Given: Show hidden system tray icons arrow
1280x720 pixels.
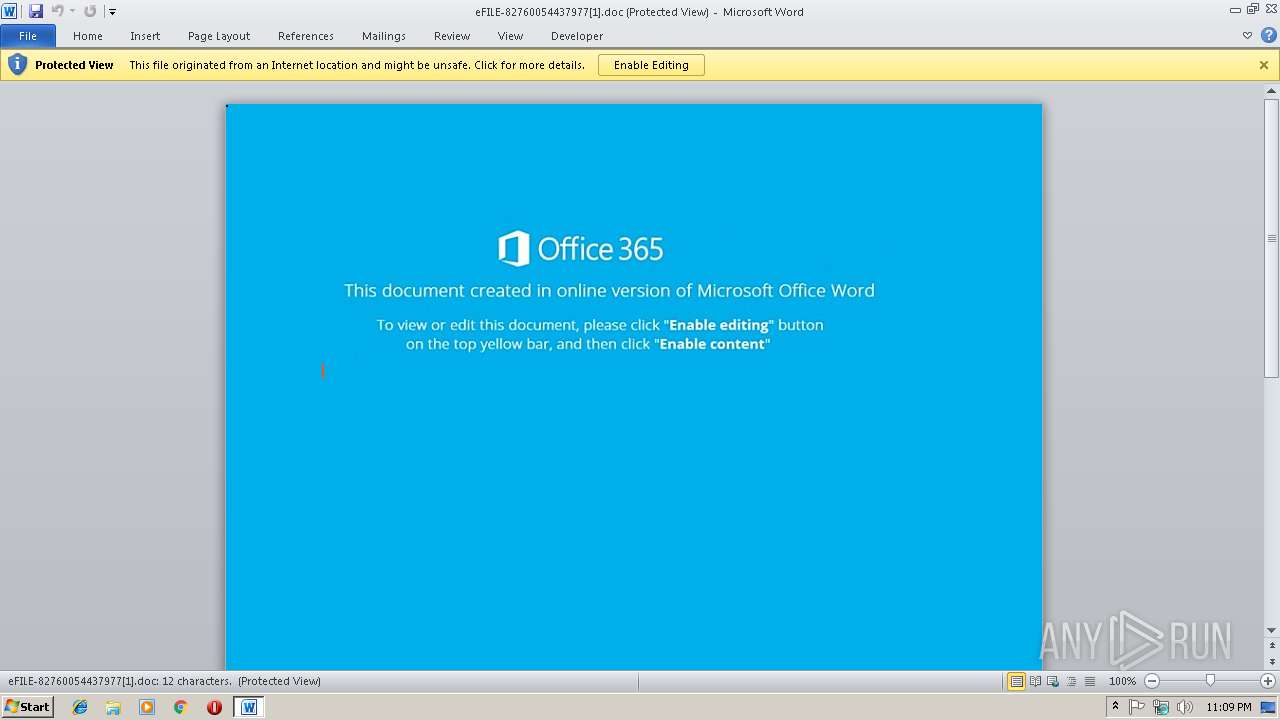Looking at the screenshot, I should pos(1115,706).
